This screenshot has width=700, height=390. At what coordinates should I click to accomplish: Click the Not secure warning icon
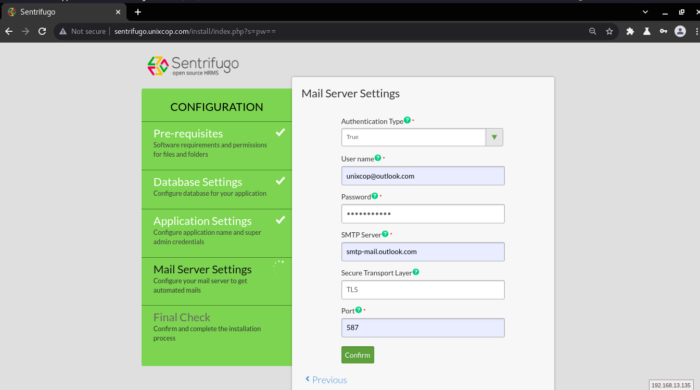pos(63,31)
